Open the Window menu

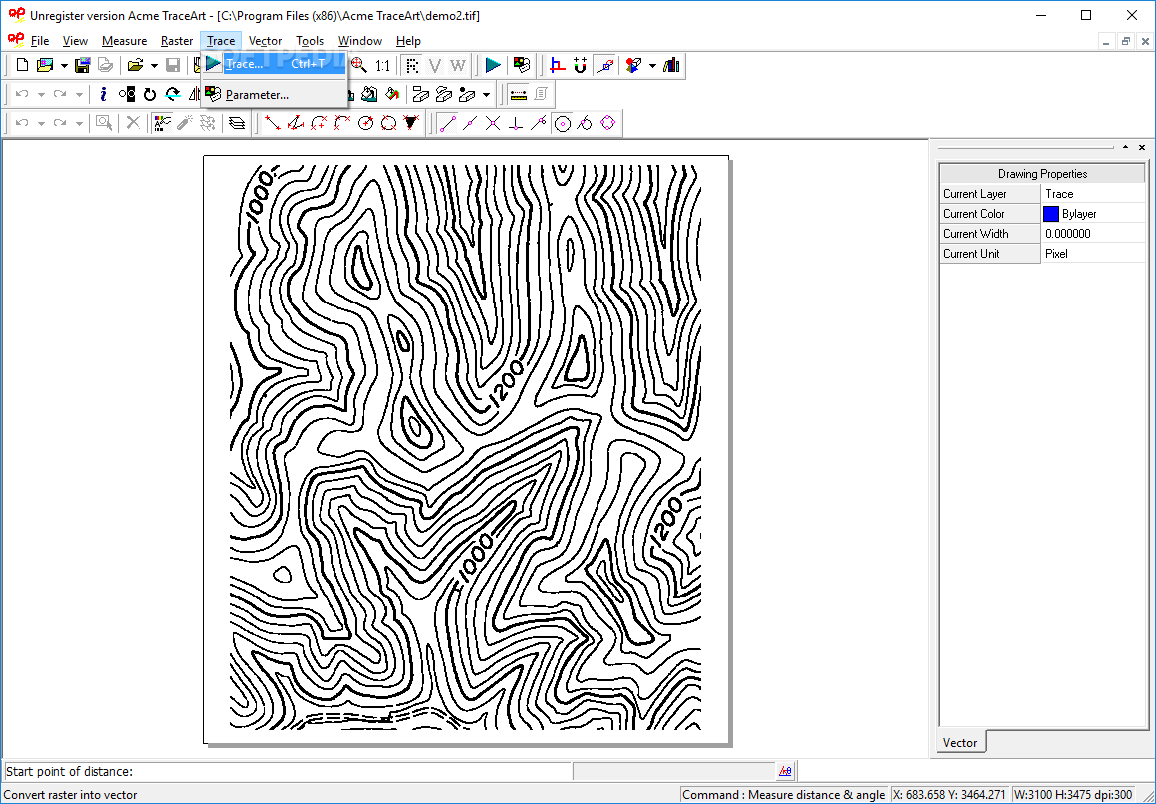coord(360,41)
